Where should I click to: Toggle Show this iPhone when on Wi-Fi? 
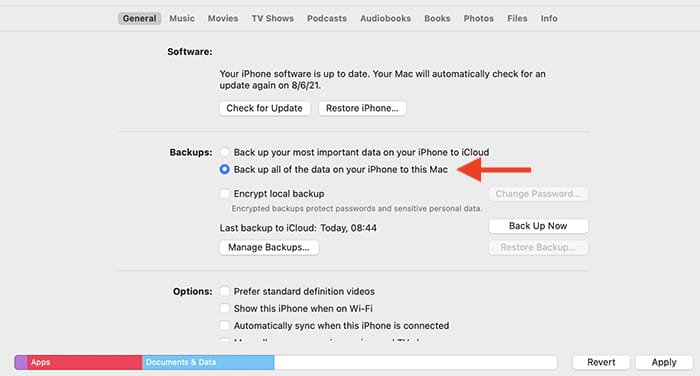[225, 308]
